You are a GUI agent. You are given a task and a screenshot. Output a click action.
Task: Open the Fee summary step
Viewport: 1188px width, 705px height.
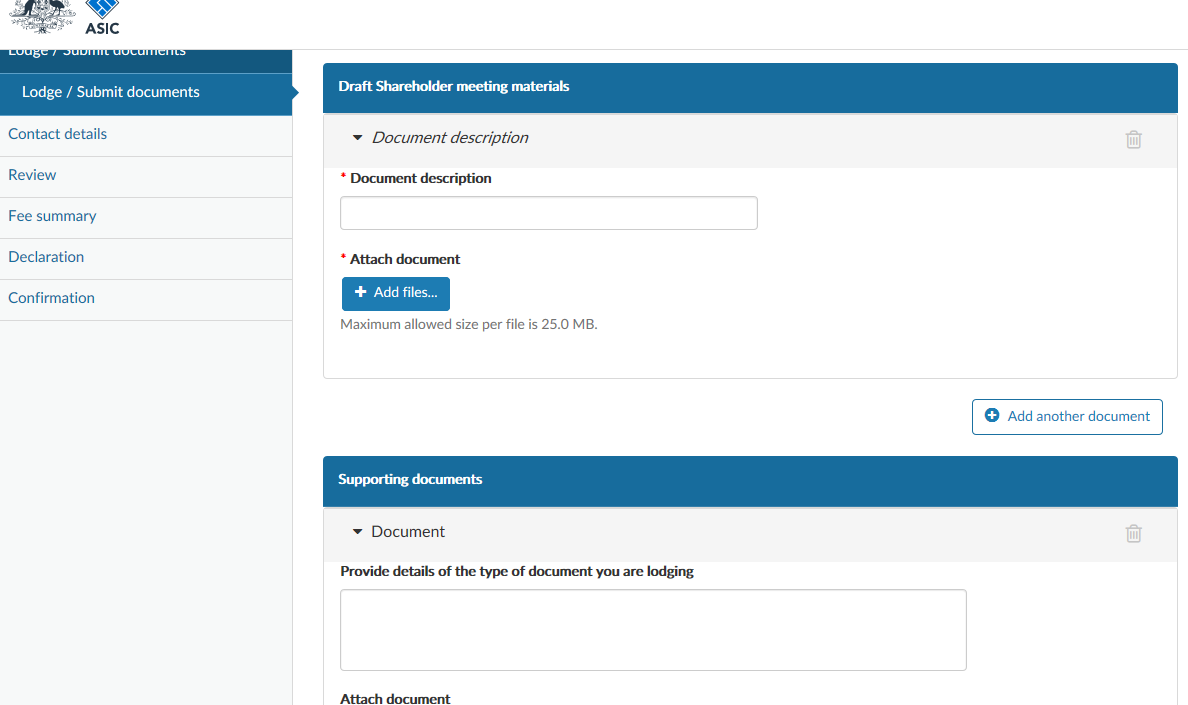[x=146, y=217]
